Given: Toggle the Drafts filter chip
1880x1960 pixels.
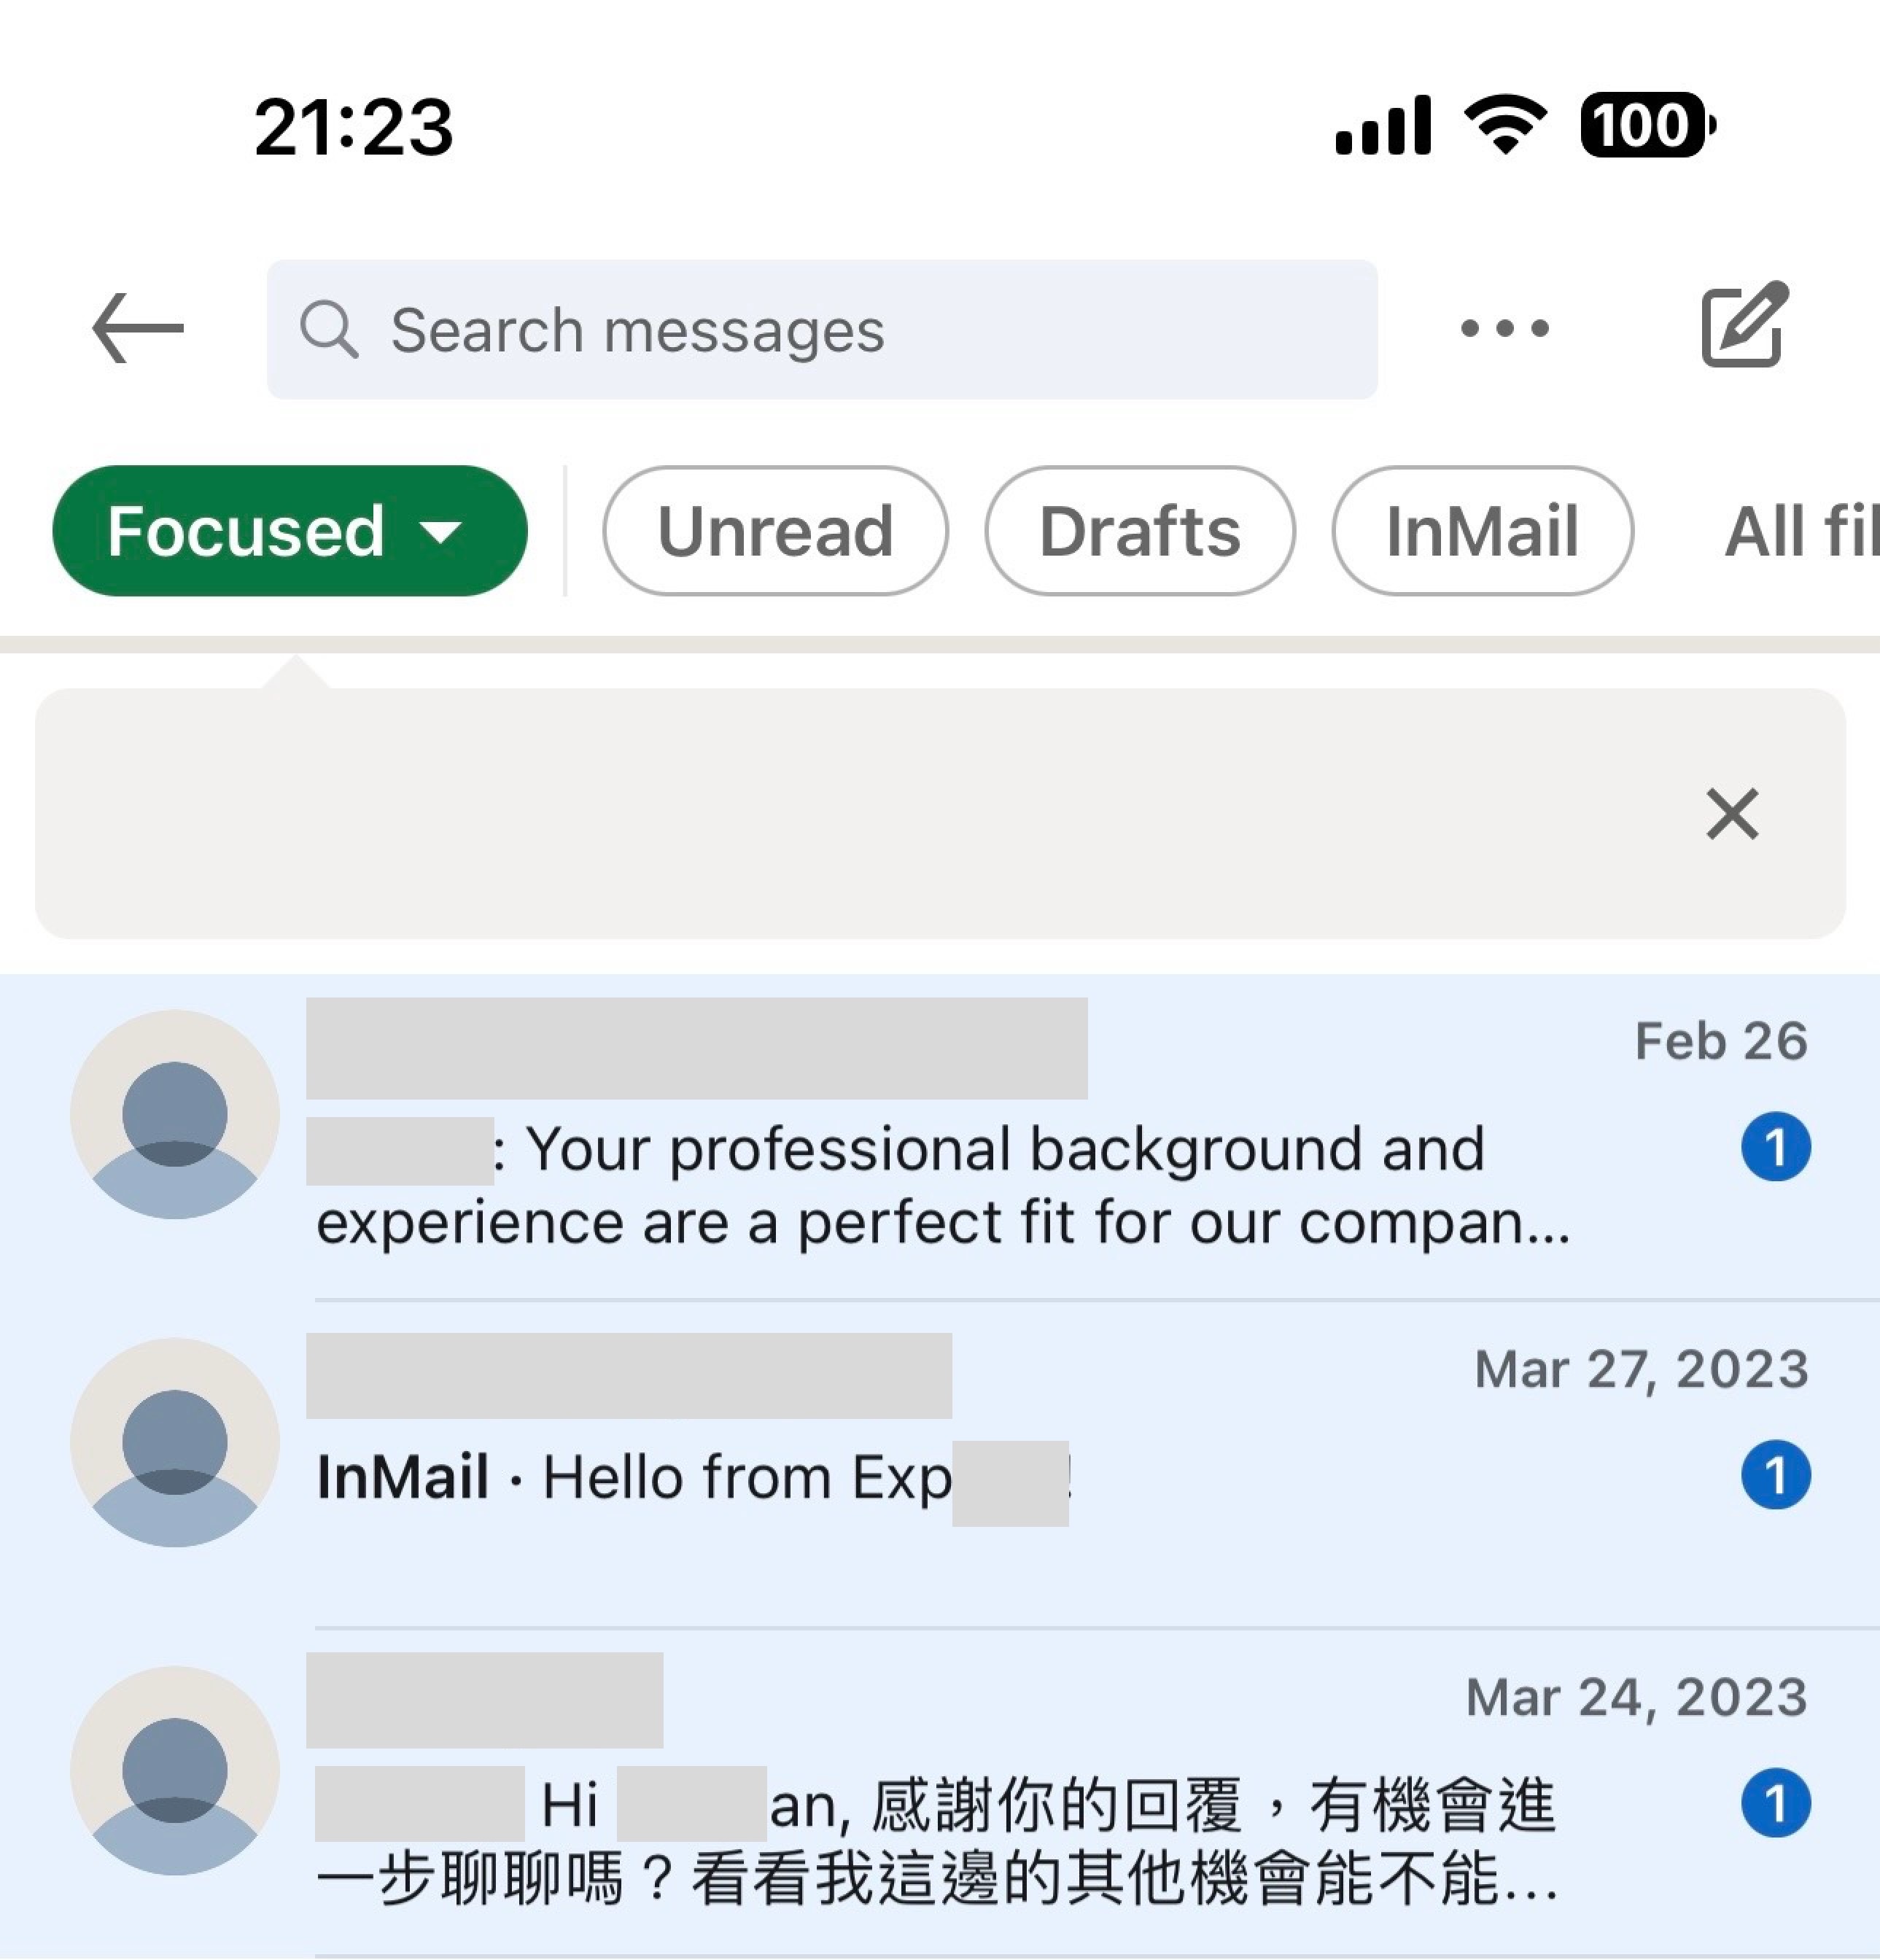Looking at the screenshot, I should pyautogui.click(x=1140, y=530).
